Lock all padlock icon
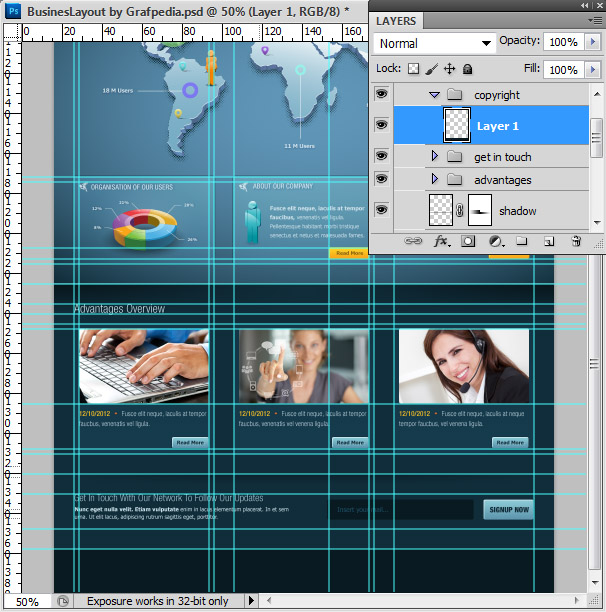The height and width of the screenshot is (612, 606). coord(467,69)
